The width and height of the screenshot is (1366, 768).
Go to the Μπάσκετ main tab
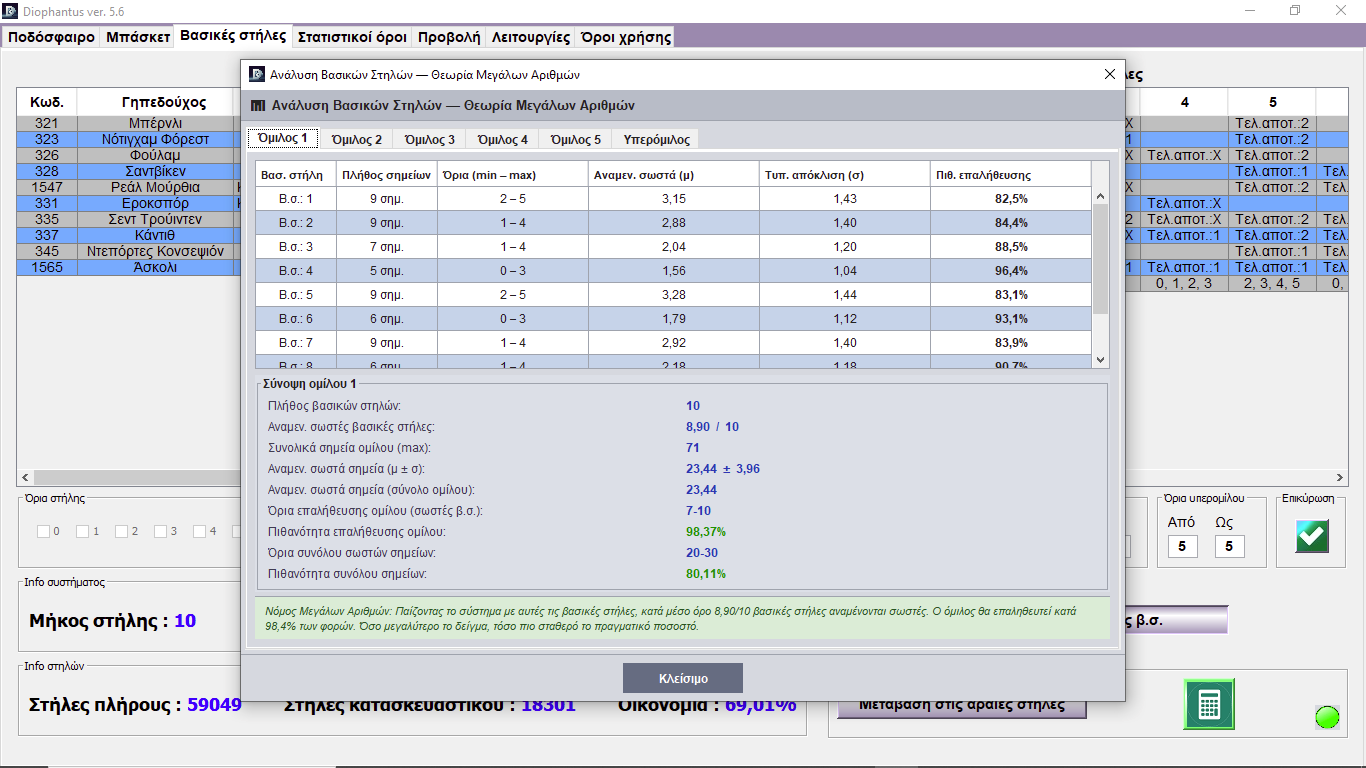click(137, 37)
